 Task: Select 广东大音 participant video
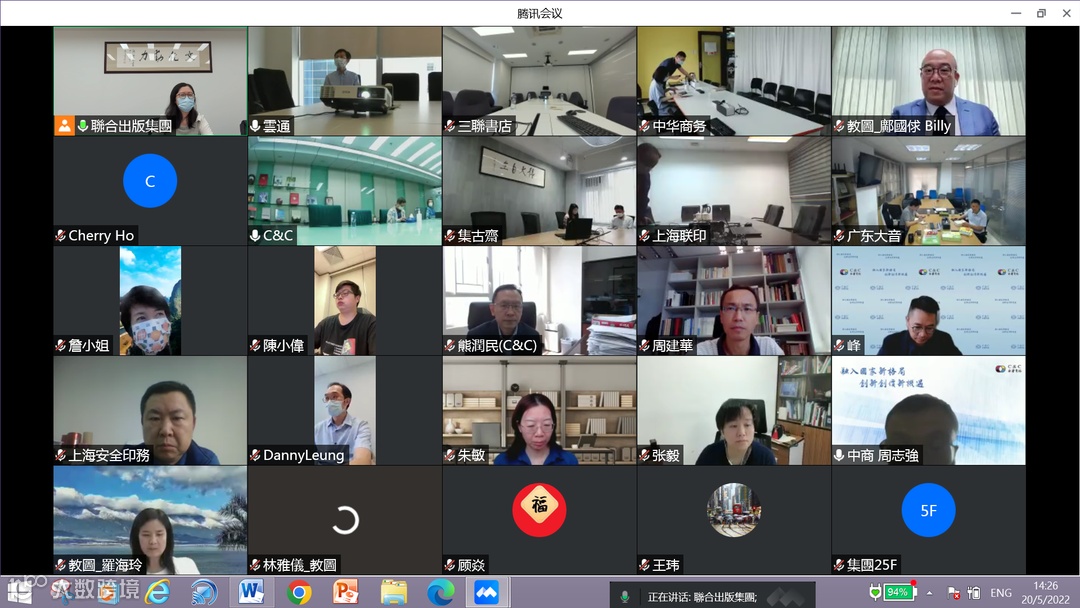coord(928,191)
